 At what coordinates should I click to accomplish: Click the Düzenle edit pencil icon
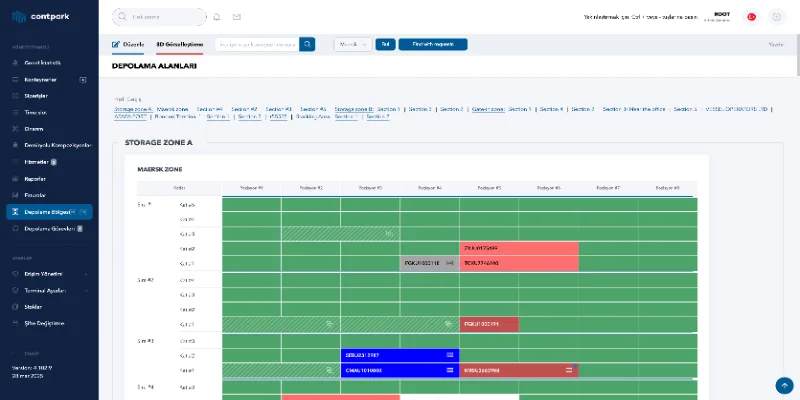pyautogui.click(x=116, y=45)
